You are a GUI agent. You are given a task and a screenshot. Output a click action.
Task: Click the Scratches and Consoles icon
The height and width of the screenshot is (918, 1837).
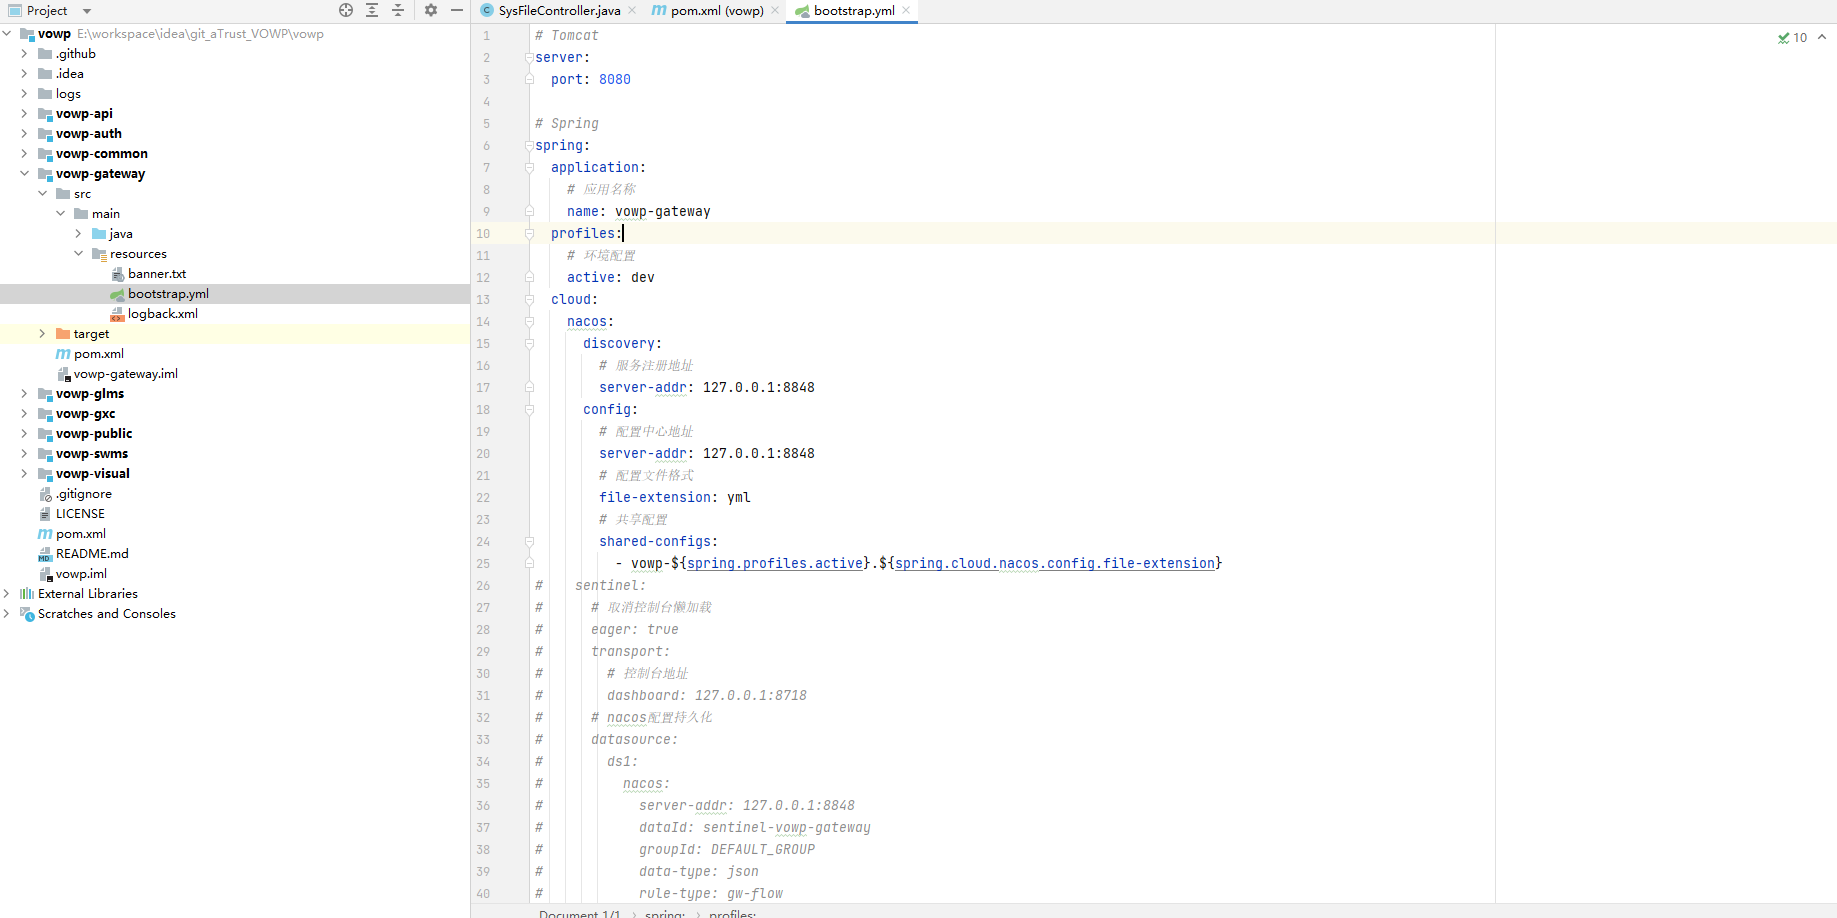pyautogui.click(x=27, y=613)
